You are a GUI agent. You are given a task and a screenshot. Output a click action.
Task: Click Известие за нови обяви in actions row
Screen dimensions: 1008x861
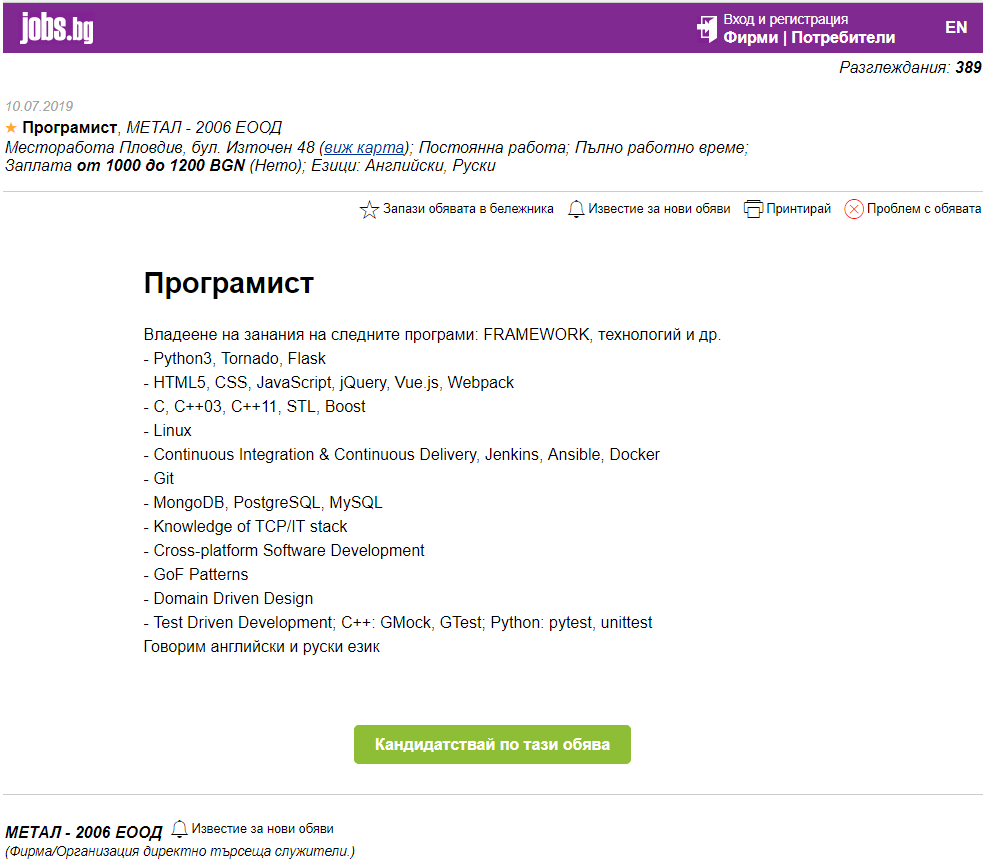tap(659, 209)
